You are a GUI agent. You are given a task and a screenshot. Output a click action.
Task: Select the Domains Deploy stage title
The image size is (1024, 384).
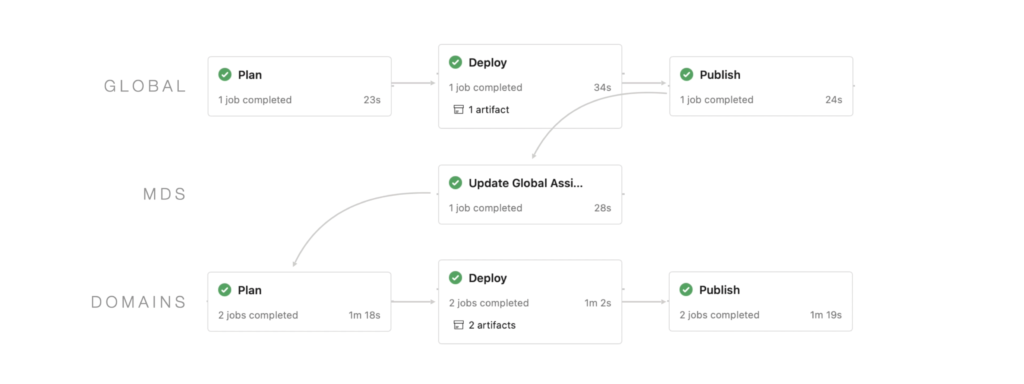(x=488, y=278)
